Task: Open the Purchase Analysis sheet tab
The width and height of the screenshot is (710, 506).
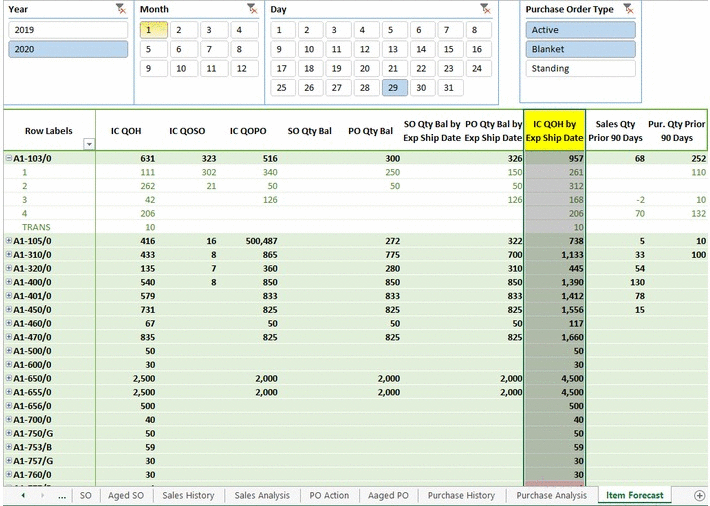Action: tap(551, 496)
